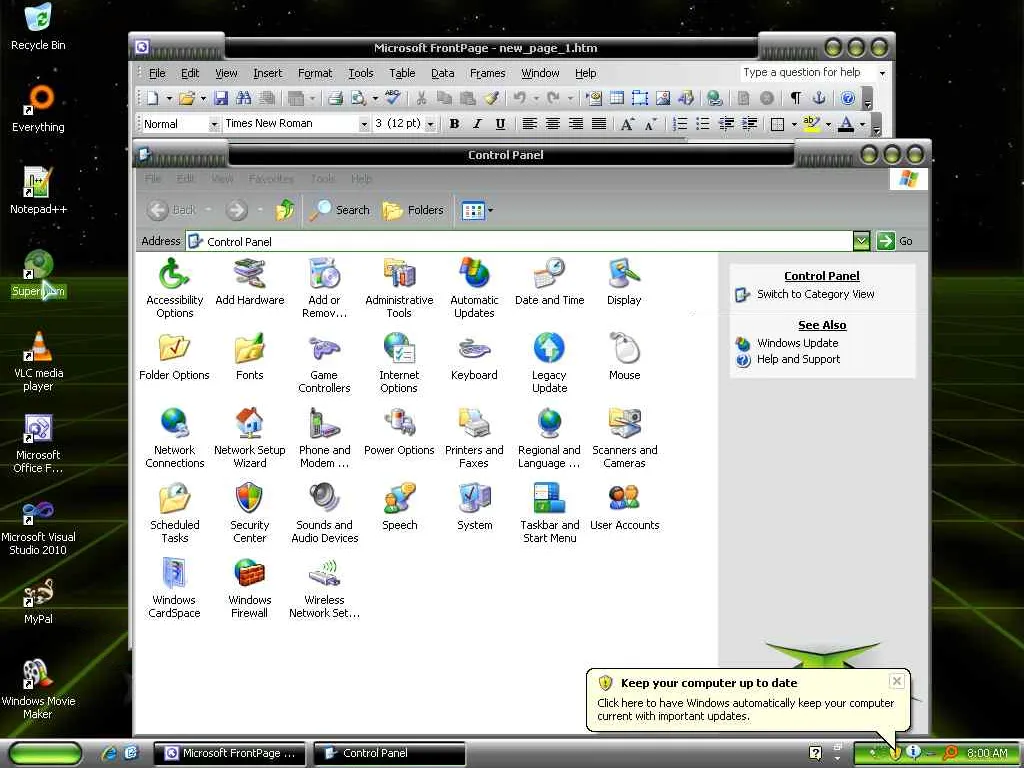Toggle Align Right in FrontPage
Image resolution: width=1024 pixels, height=768 pixels.
(575, 123)
